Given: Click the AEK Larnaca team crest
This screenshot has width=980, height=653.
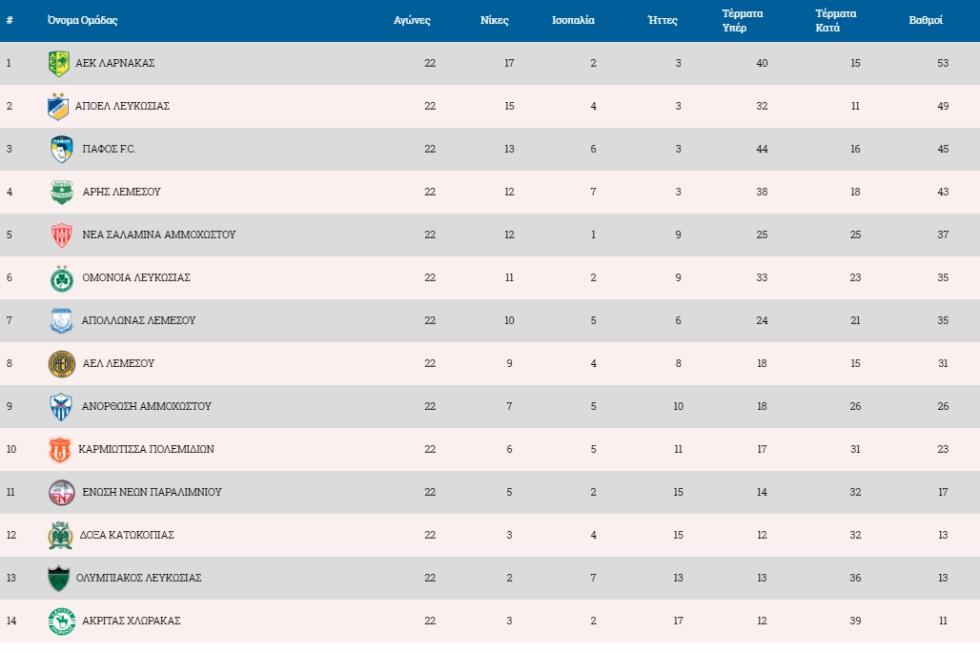Looking at the screenshot, I should [59, 63].
